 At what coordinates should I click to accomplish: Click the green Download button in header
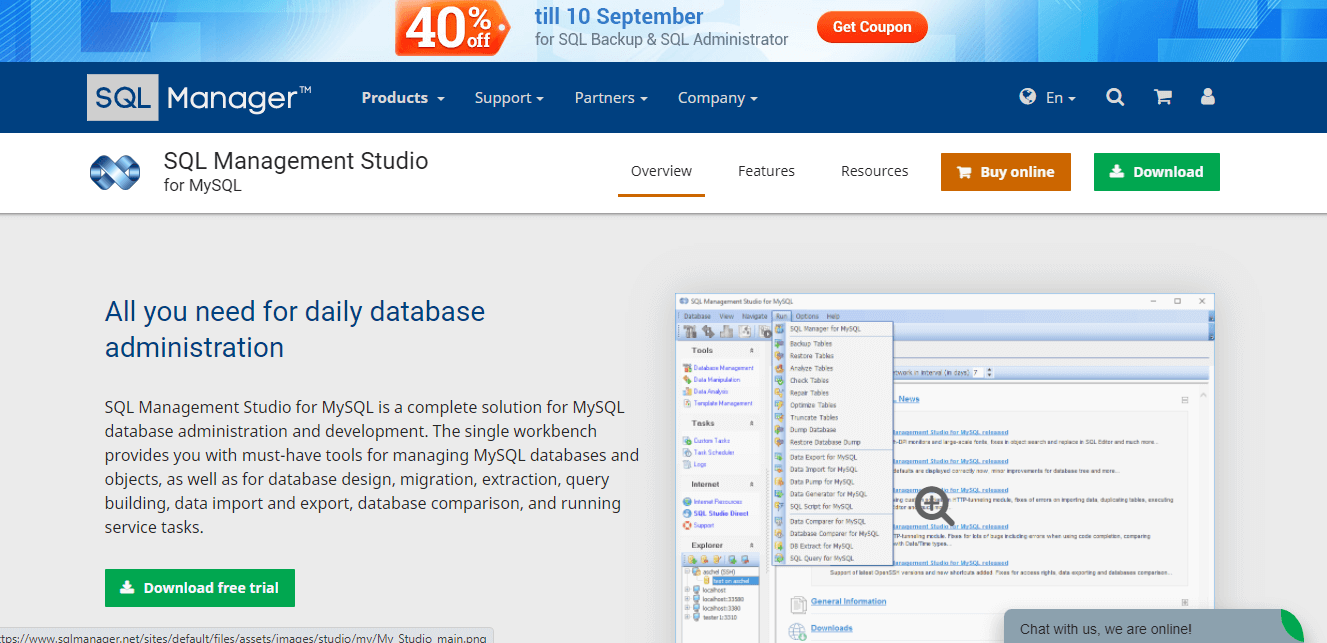1157,172
